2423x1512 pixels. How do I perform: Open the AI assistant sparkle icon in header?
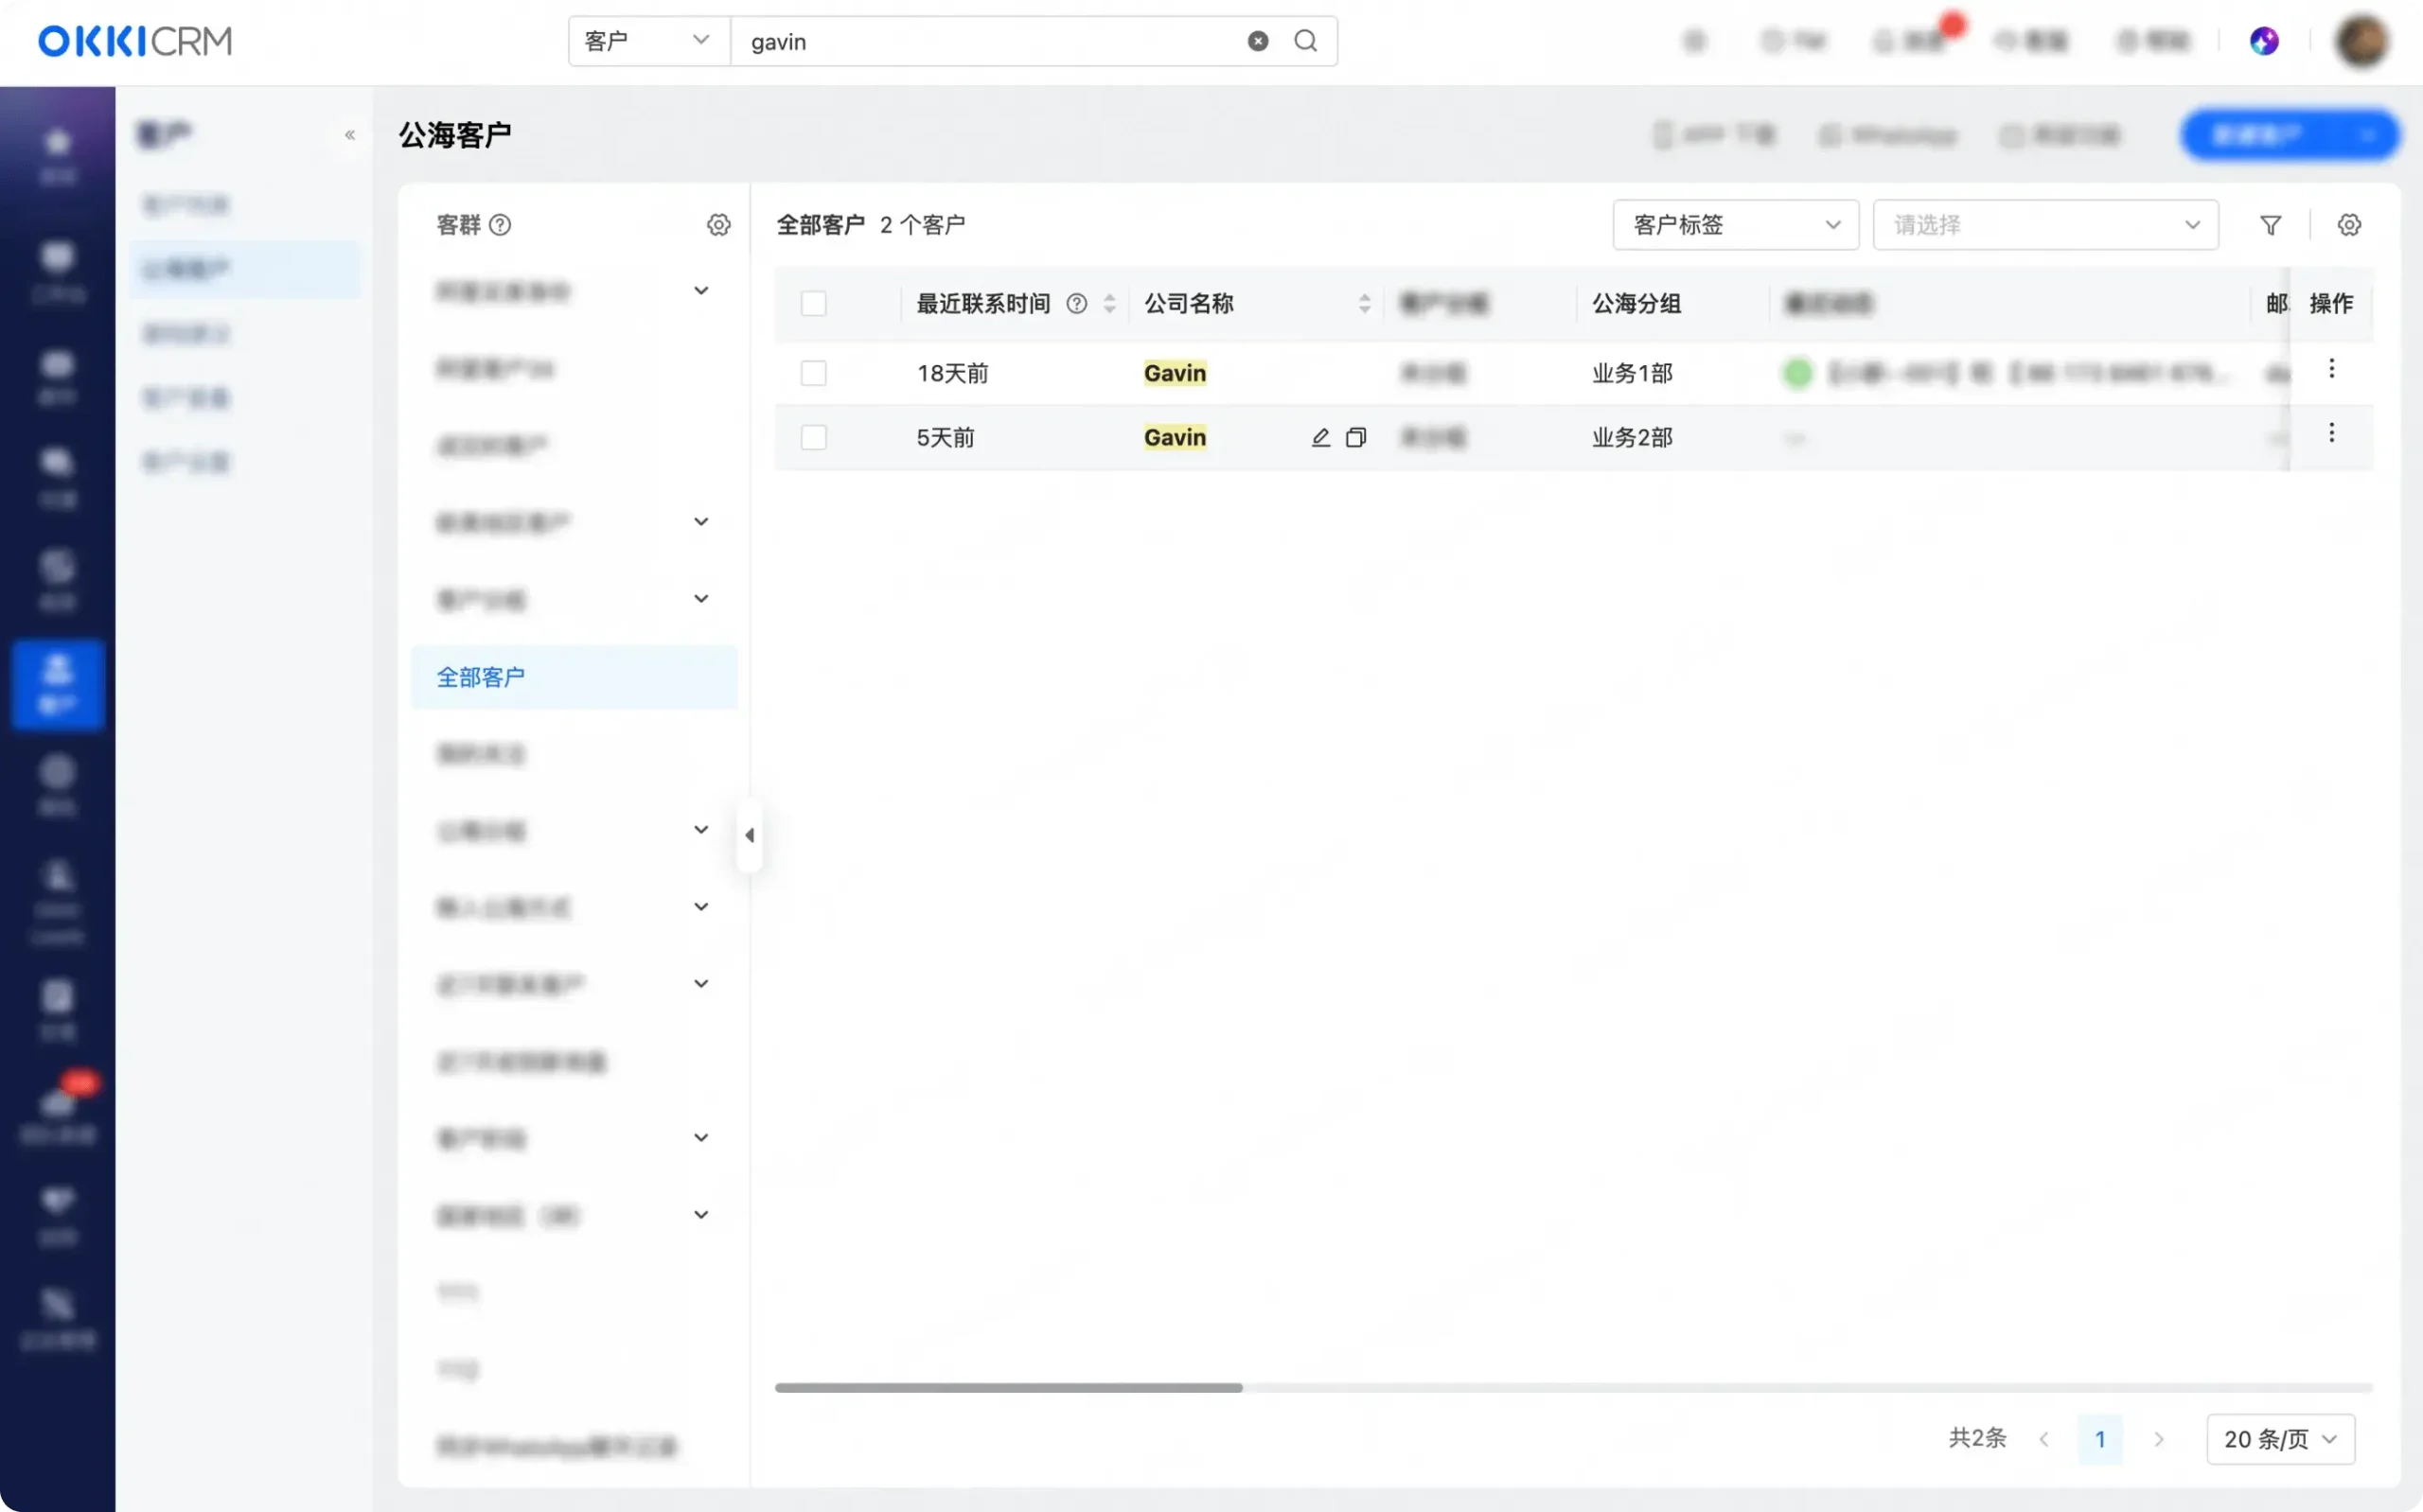[2265, 40]
